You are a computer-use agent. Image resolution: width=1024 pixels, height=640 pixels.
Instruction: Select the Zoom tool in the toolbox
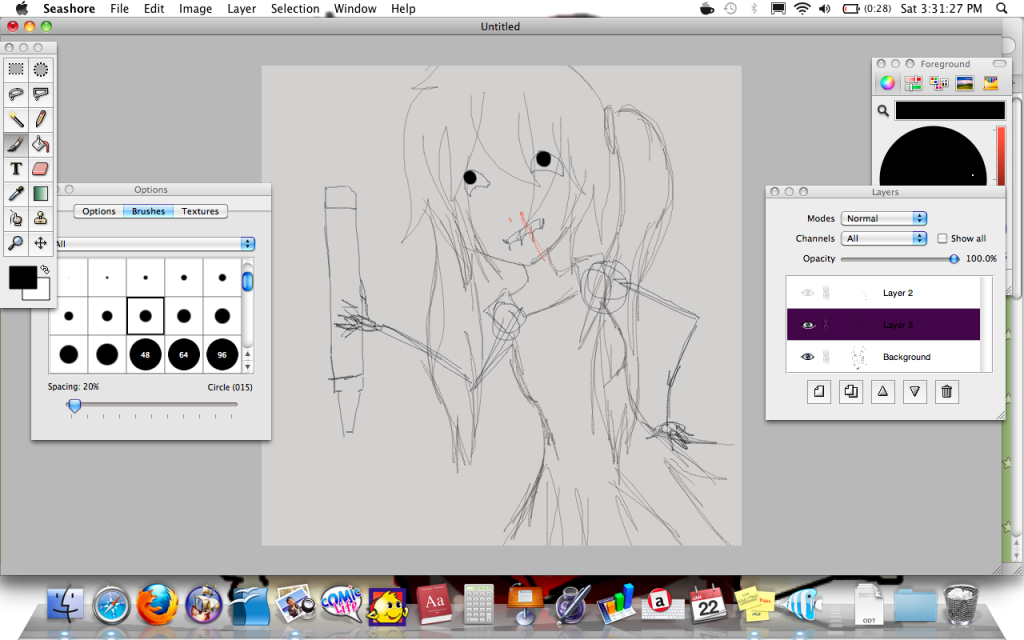16,244
